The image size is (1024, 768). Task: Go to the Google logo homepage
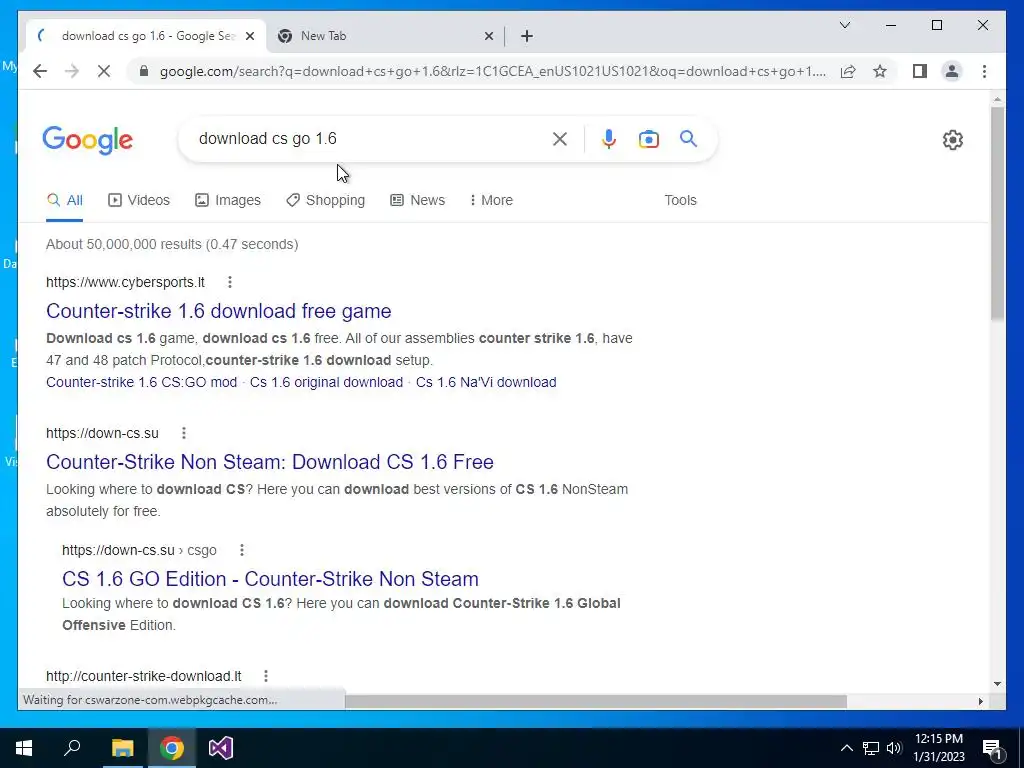[x=88, y=140]
